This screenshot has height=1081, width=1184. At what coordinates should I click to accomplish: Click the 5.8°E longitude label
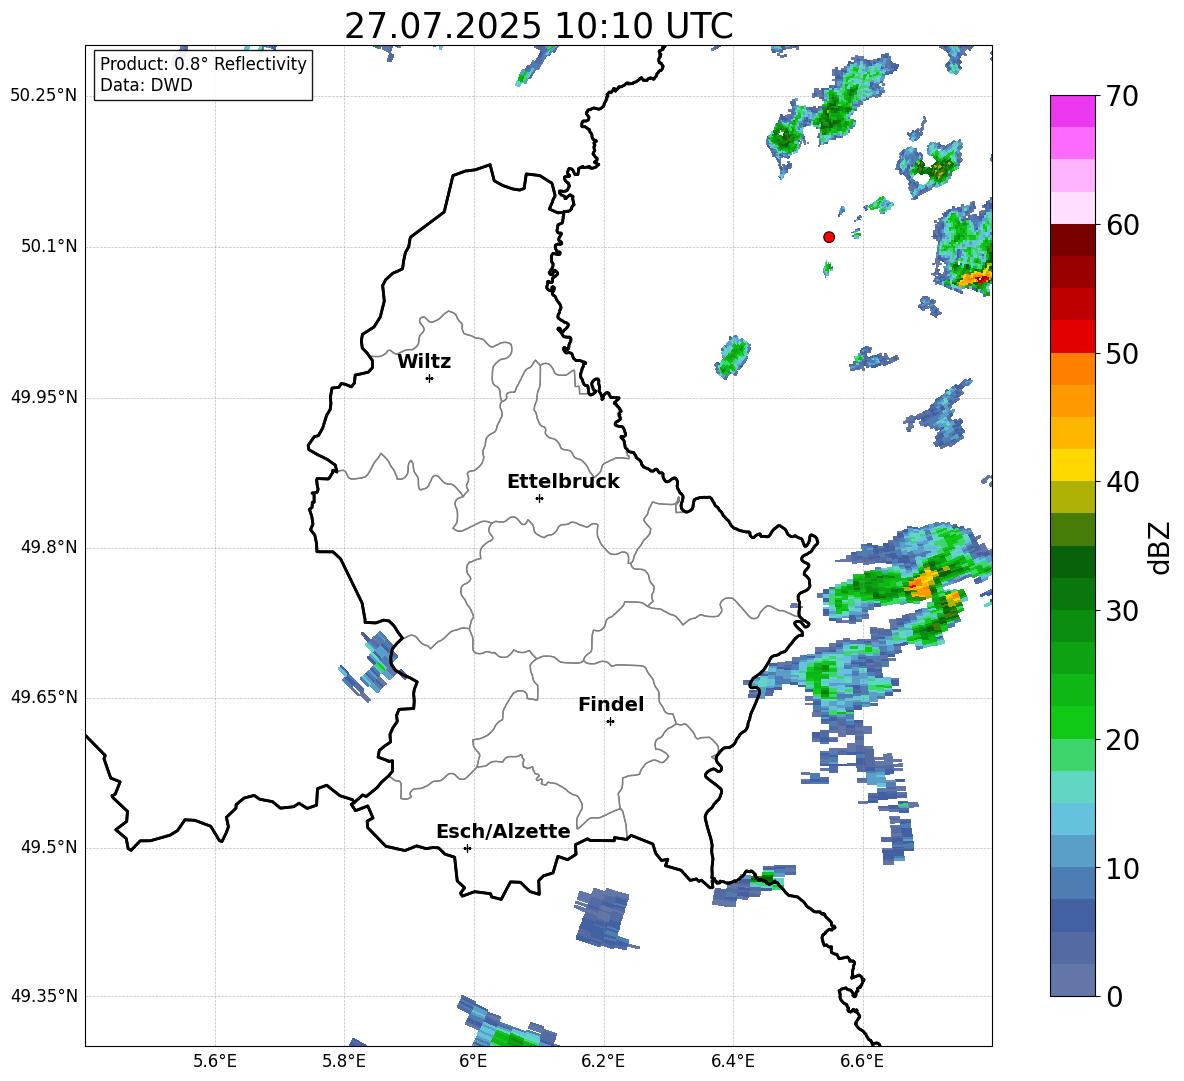pyautogui.click(x=344, y=1061)
